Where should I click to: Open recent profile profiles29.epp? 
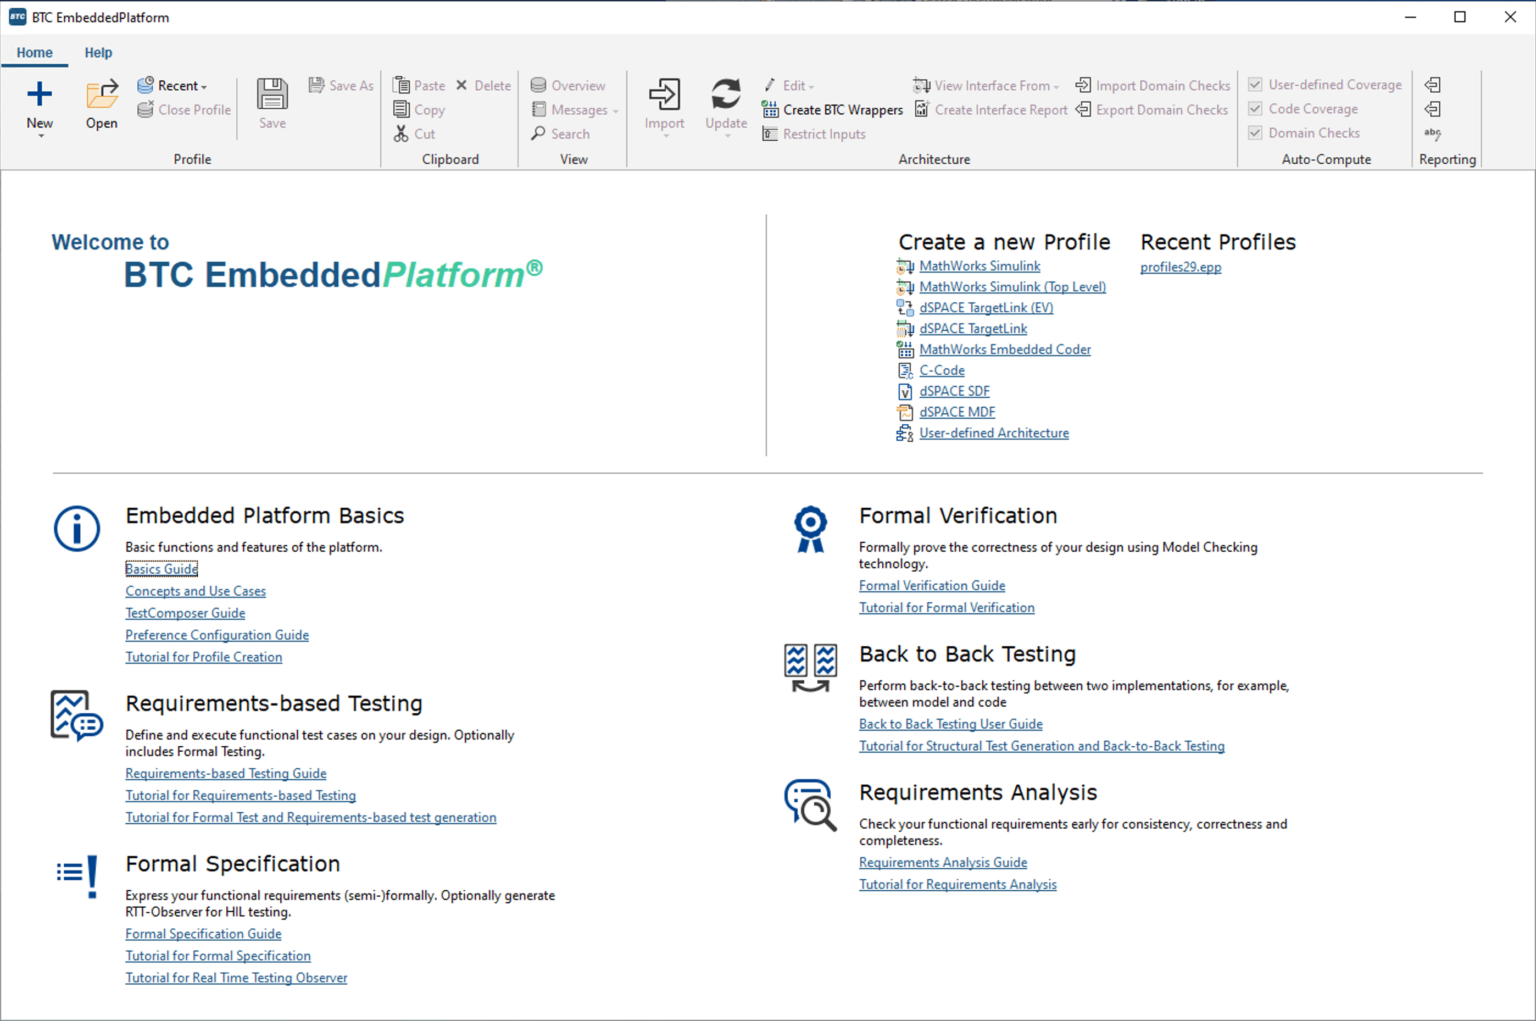click(1180, 267)
